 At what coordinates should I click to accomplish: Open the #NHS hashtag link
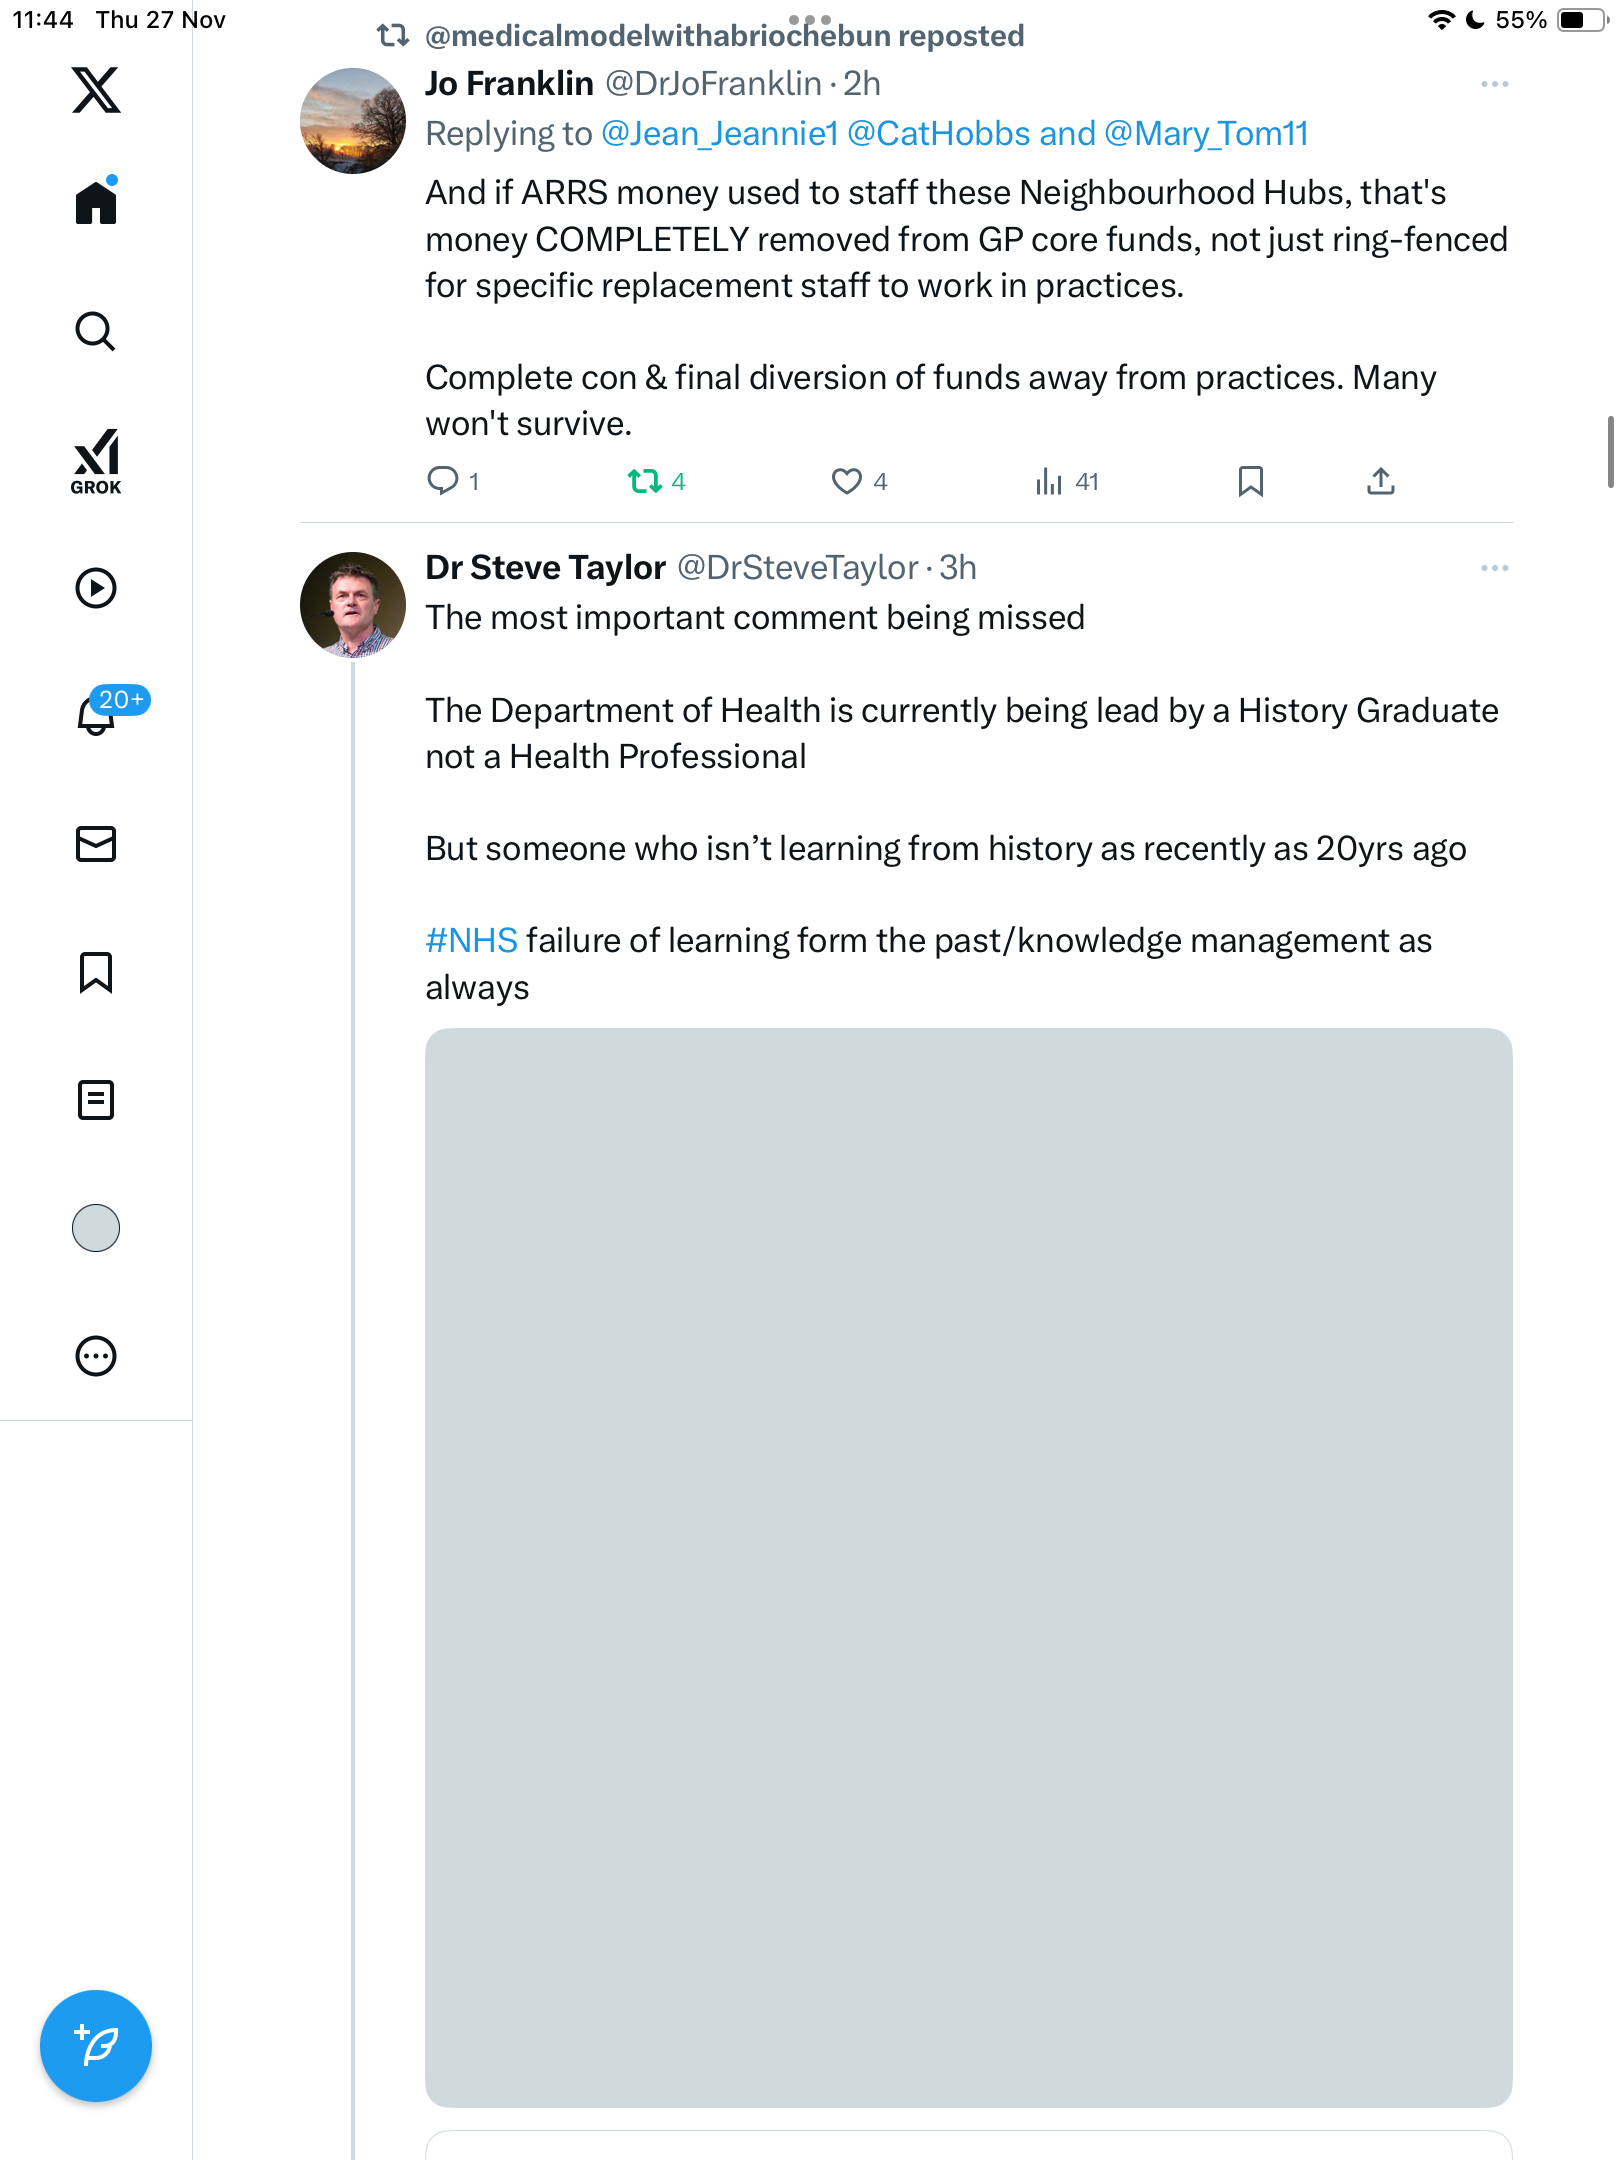point(471,941)
